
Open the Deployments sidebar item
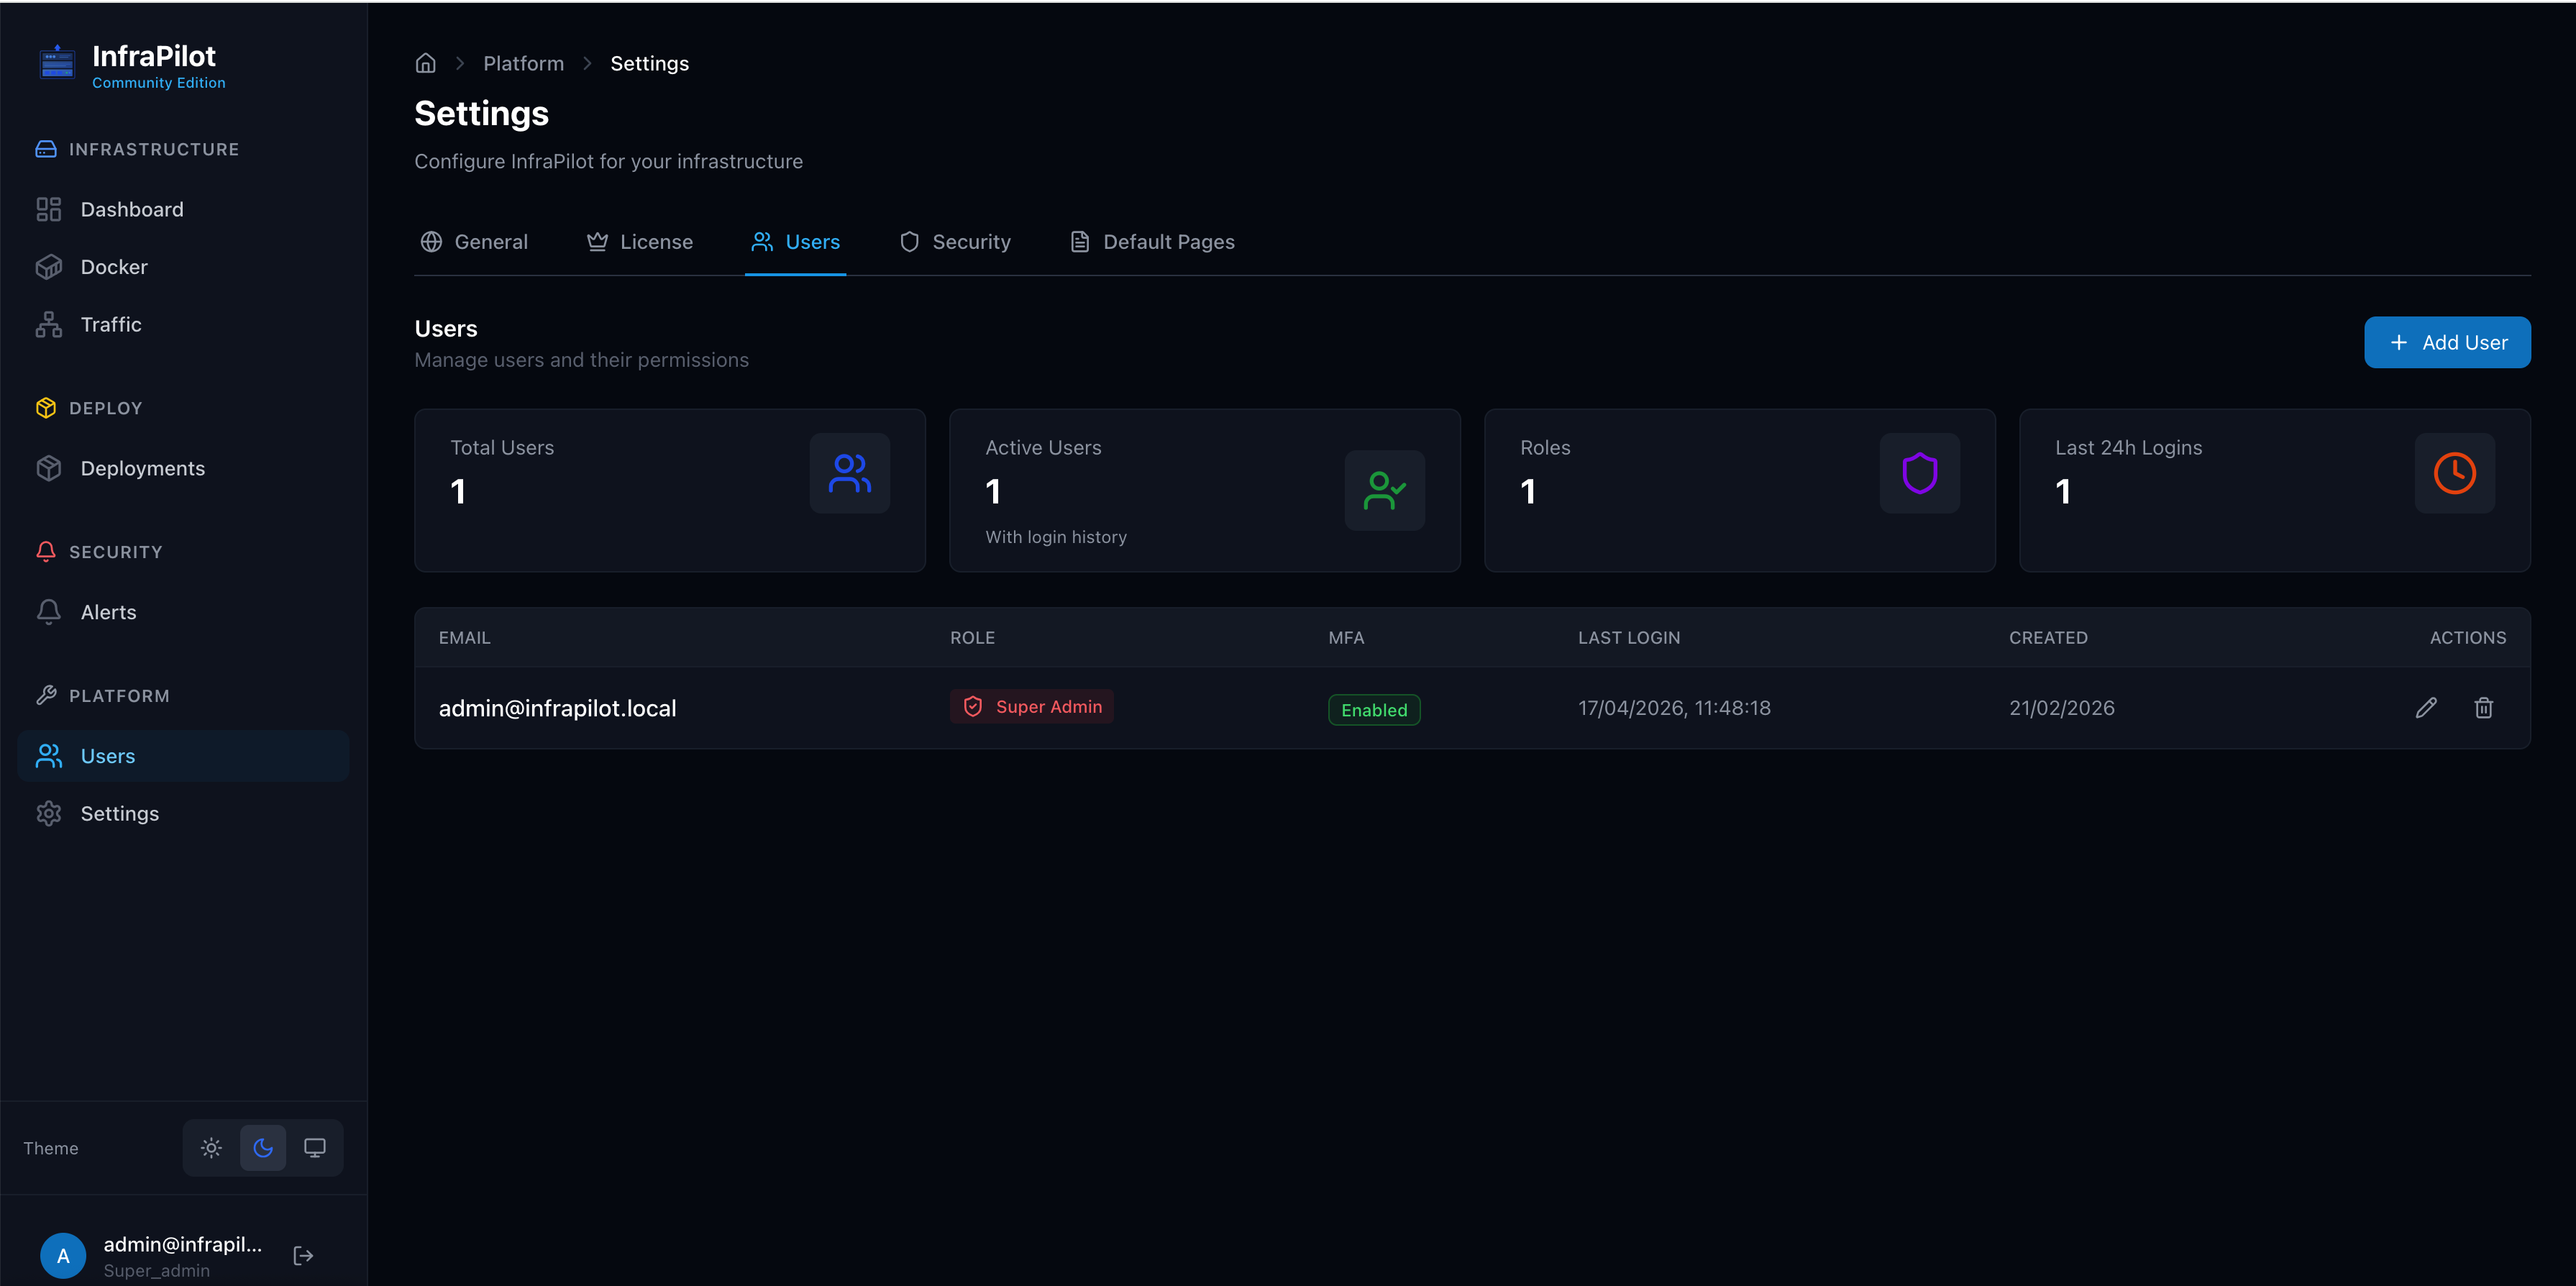point(183,468)
